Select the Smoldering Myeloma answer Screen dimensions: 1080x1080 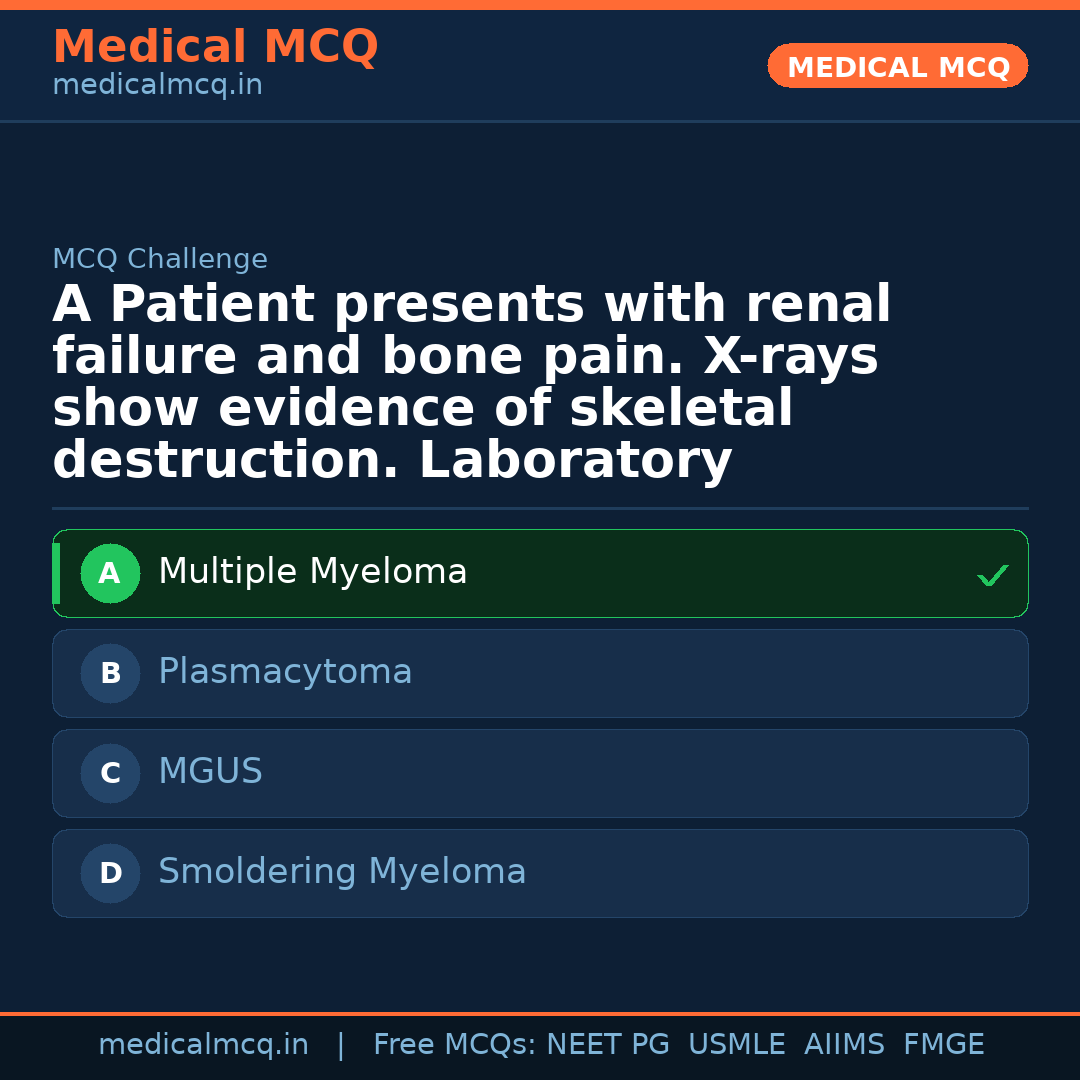click(x=342, y=872)
